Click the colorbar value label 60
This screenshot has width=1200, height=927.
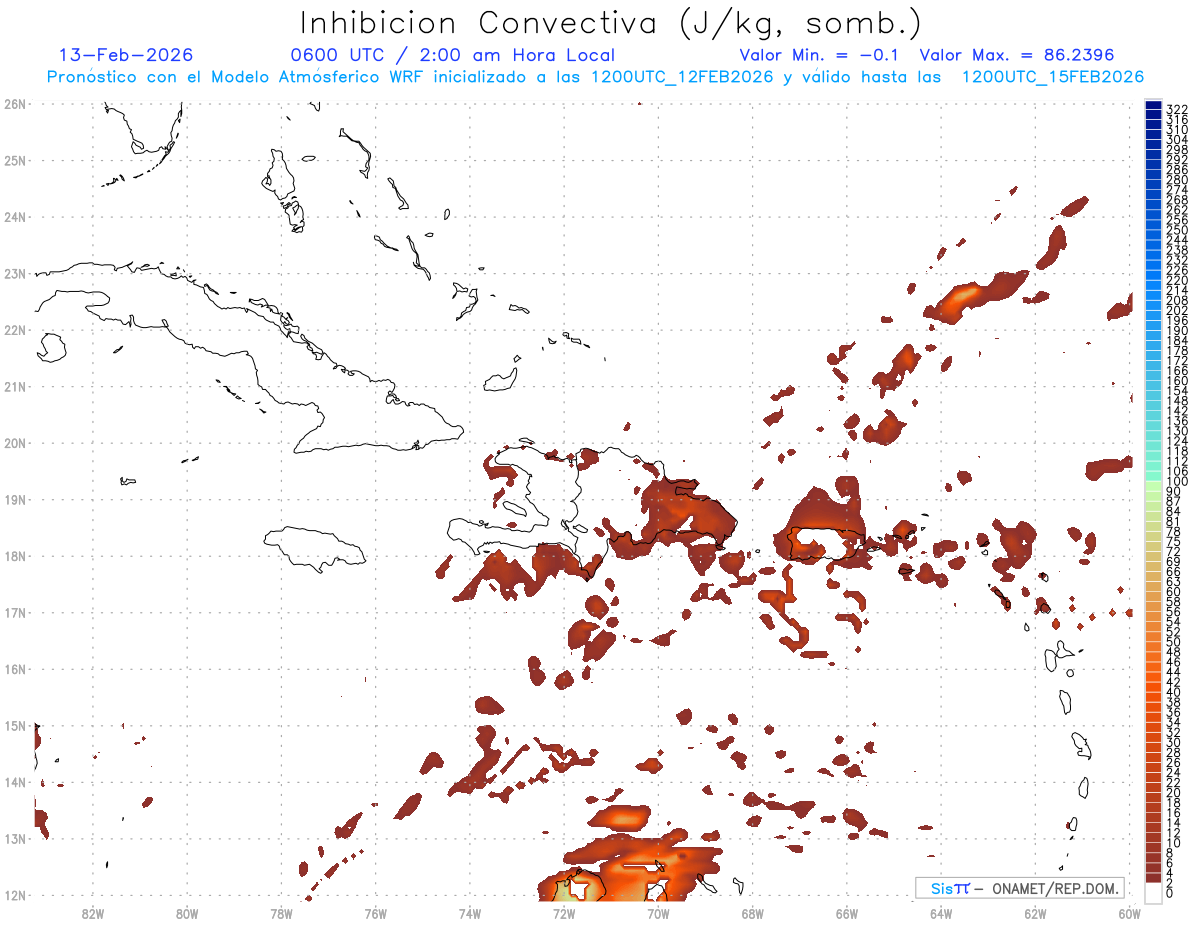(x=1173, y=592)
